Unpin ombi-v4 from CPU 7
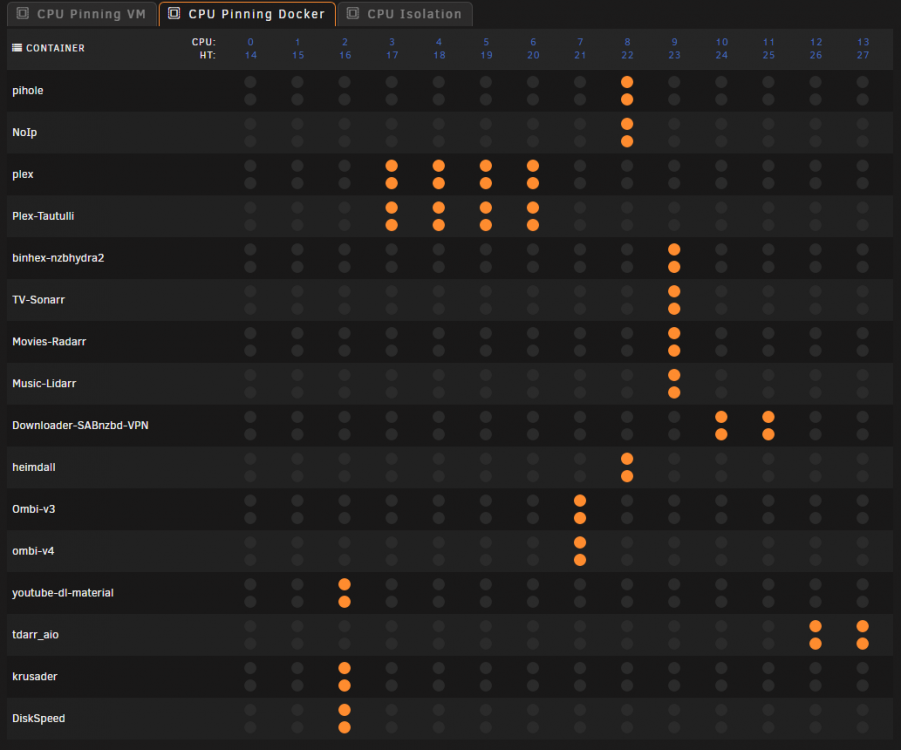This screenshot has width=901, height=750. 580,543
